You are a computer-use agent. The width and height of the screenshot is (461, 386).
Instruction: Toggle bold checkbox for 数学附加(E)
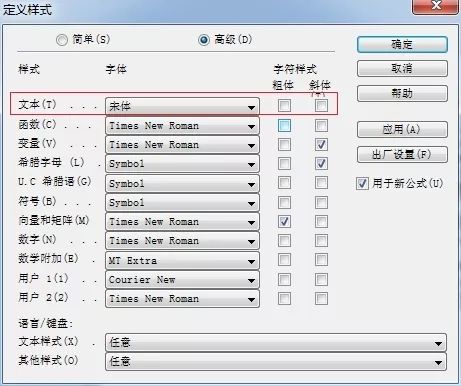pyautogui.click(x=284, y=260)
